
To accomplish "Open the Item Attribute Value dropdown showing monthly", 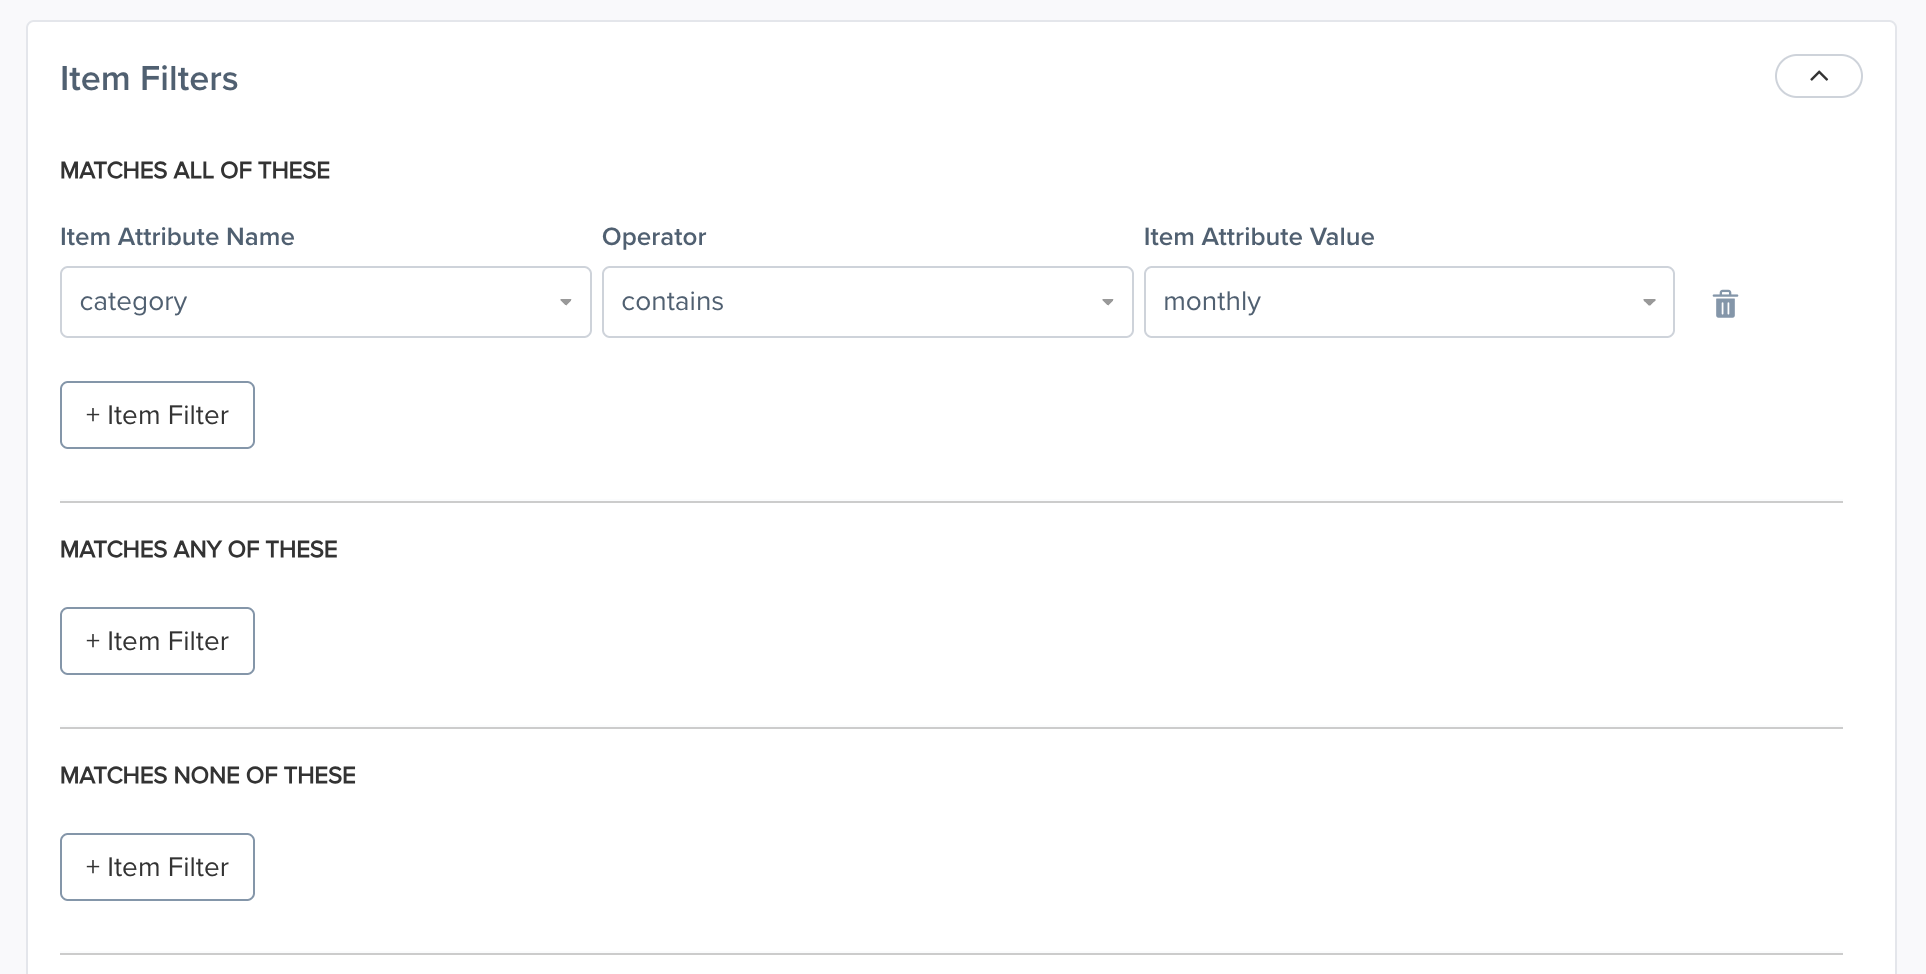I will point(1408,301).
